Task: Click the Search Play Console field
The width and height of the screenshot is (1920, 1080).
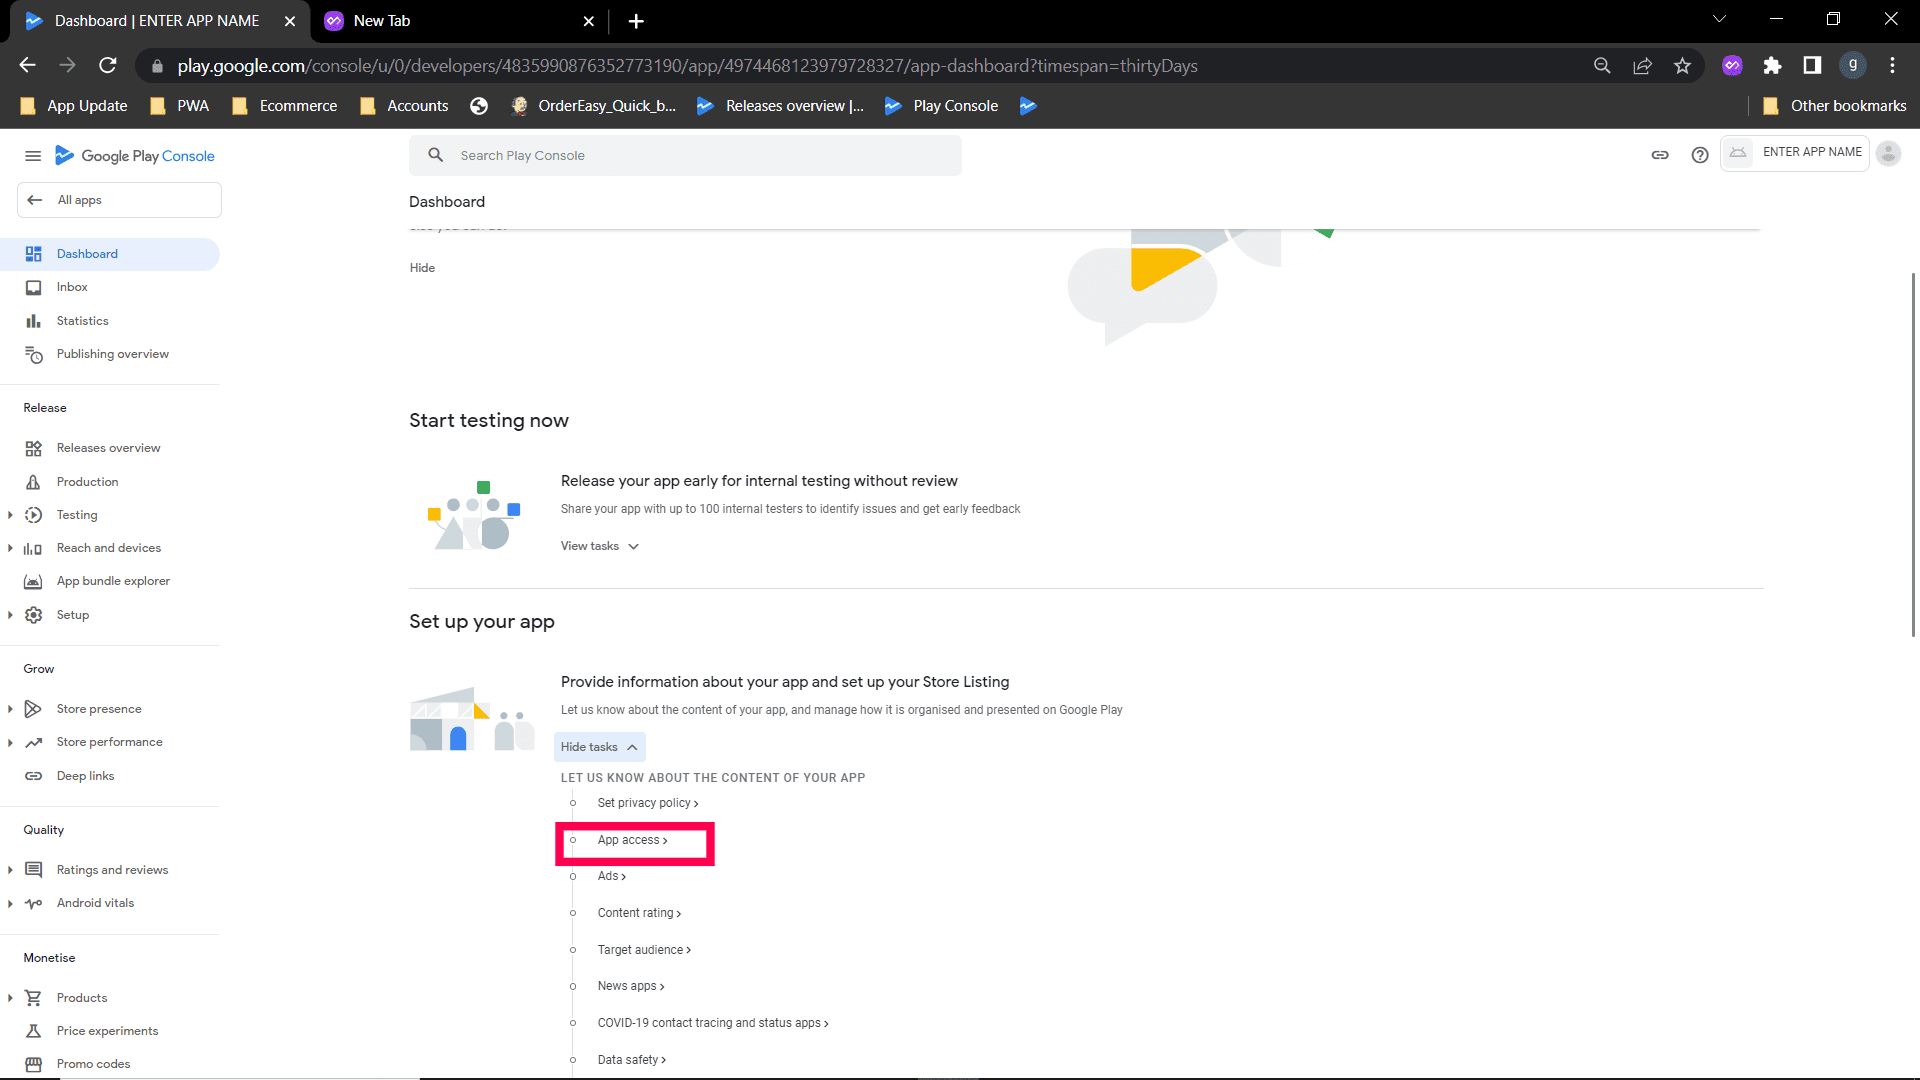Action: point(685,156)
